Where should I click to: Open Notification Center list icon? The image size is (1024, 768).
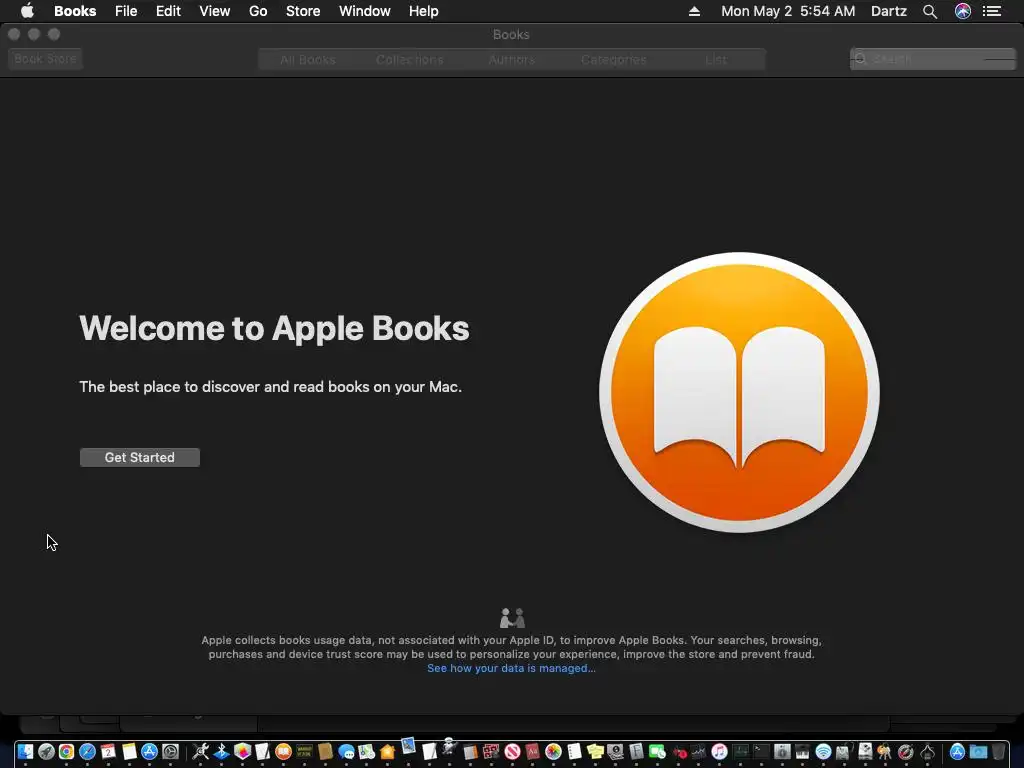(992, 11)
